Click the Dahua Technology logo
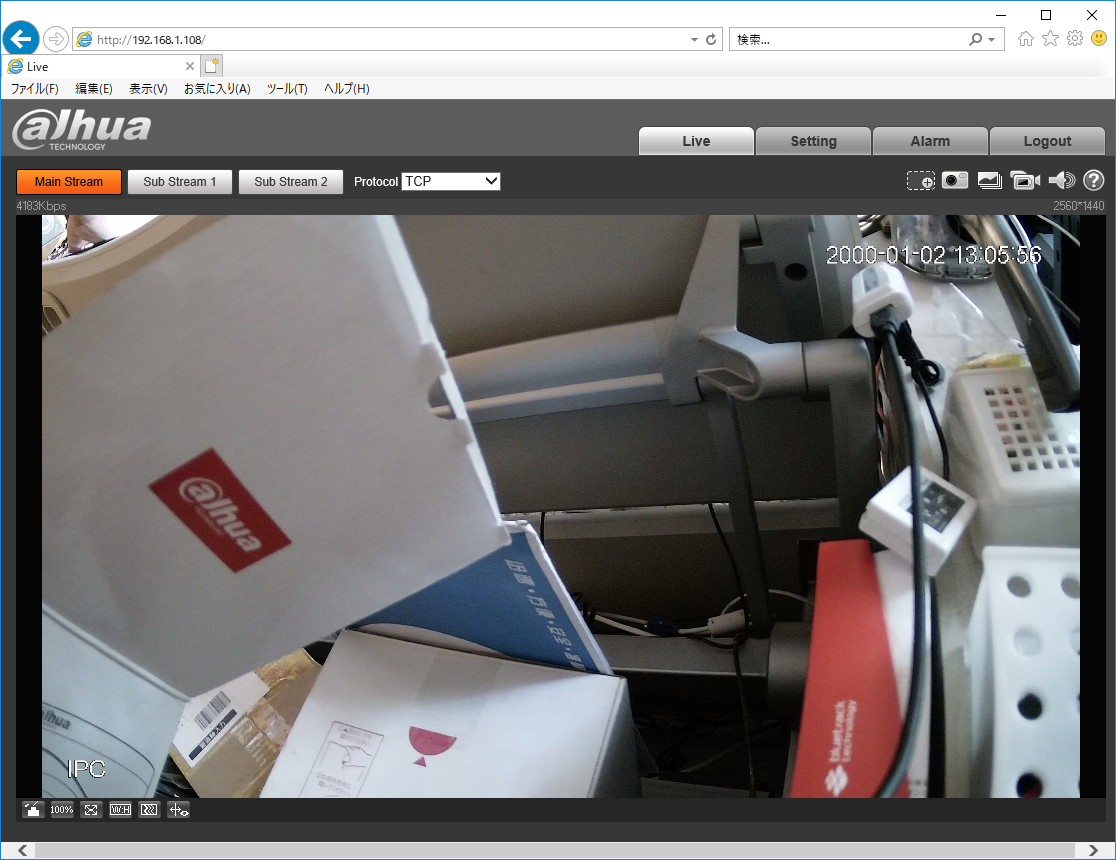Image resolution: width=1116 pixels, height=860 pixels. coord(82,130)
